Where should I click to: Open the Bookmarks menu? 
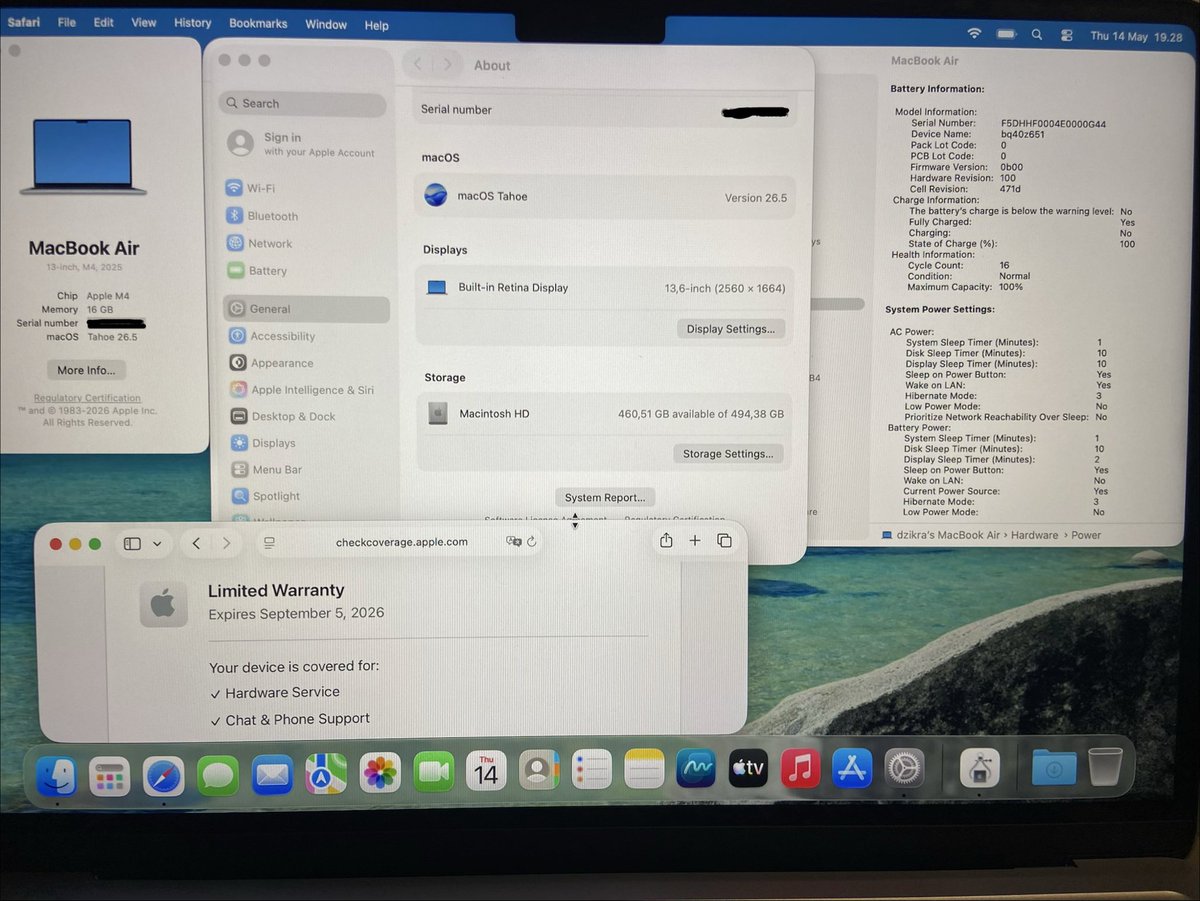click(258, 23)
